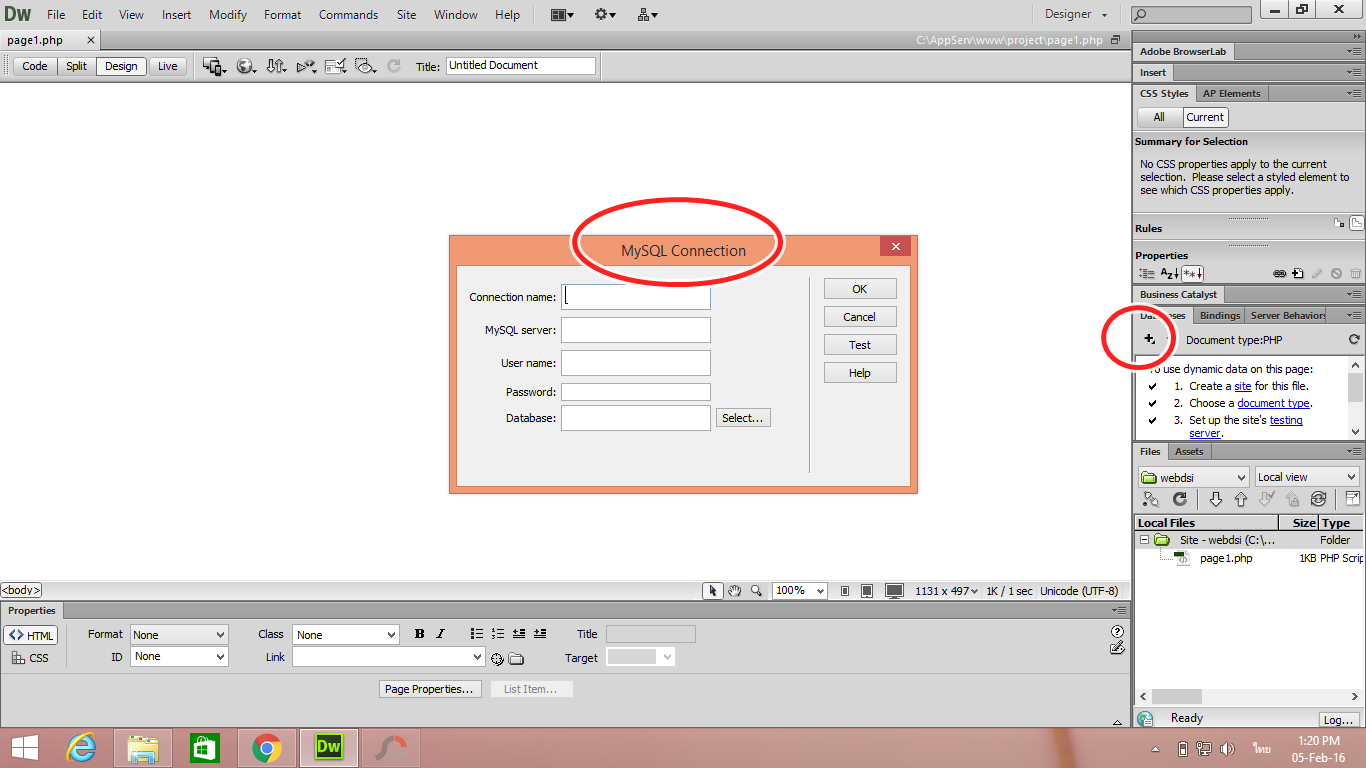This screenshot has width=1366, height=768.
Task: Open Preview in Browser globe icon
Action: (245, 66)
